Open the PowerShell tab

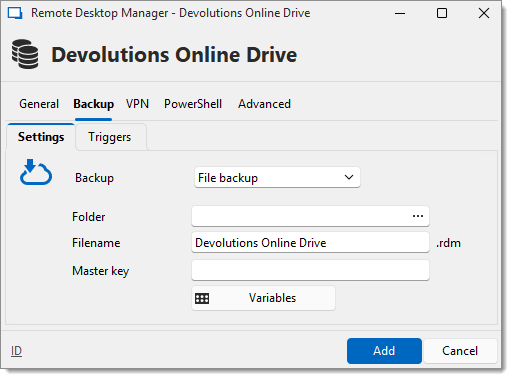coord(193,104)
